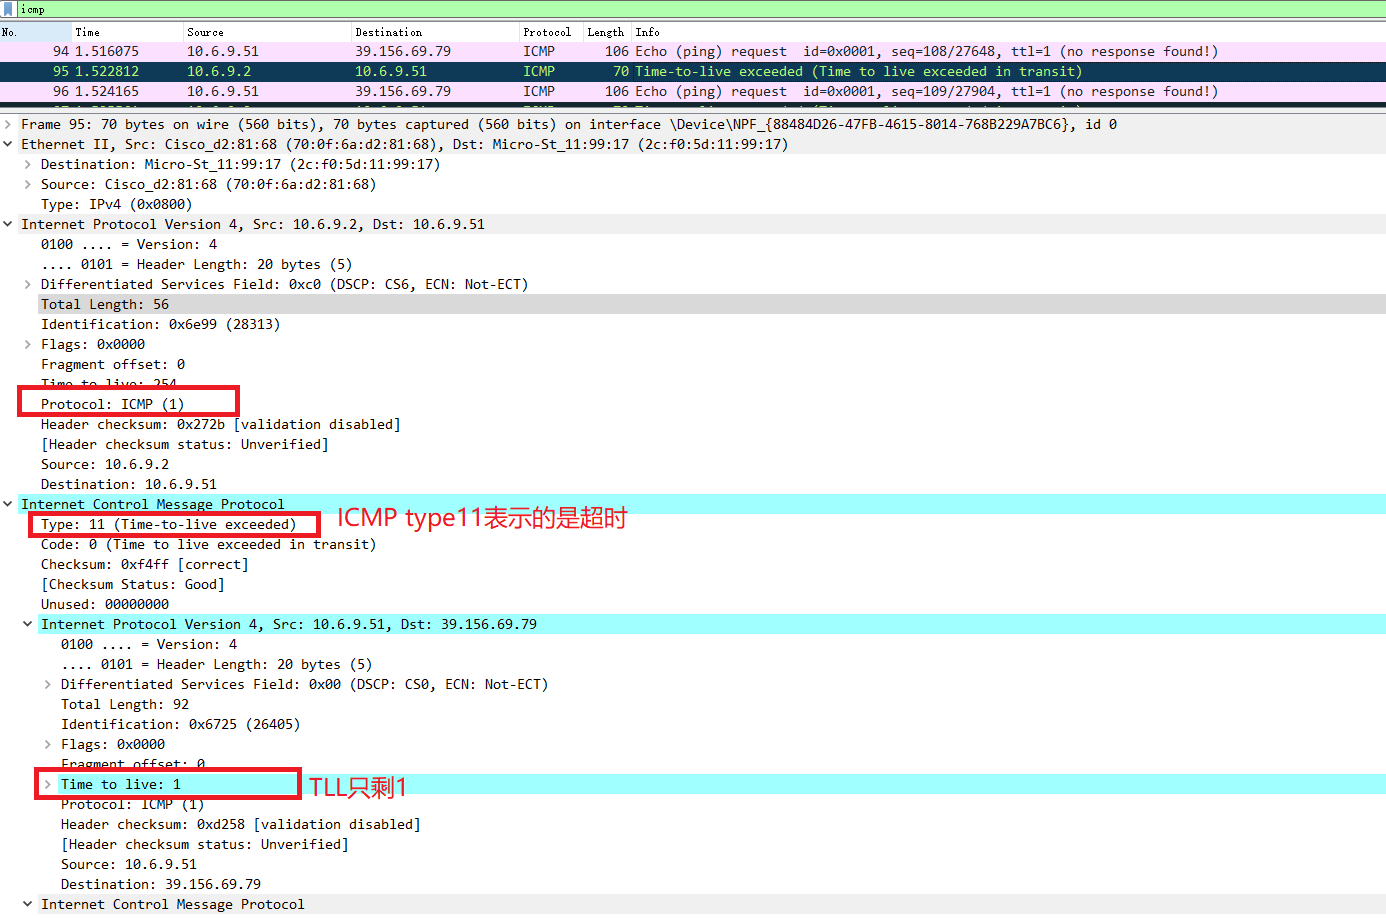
Task: Expand the highlighted Time to live: 1 field
Action: click(x=45, y=784)
